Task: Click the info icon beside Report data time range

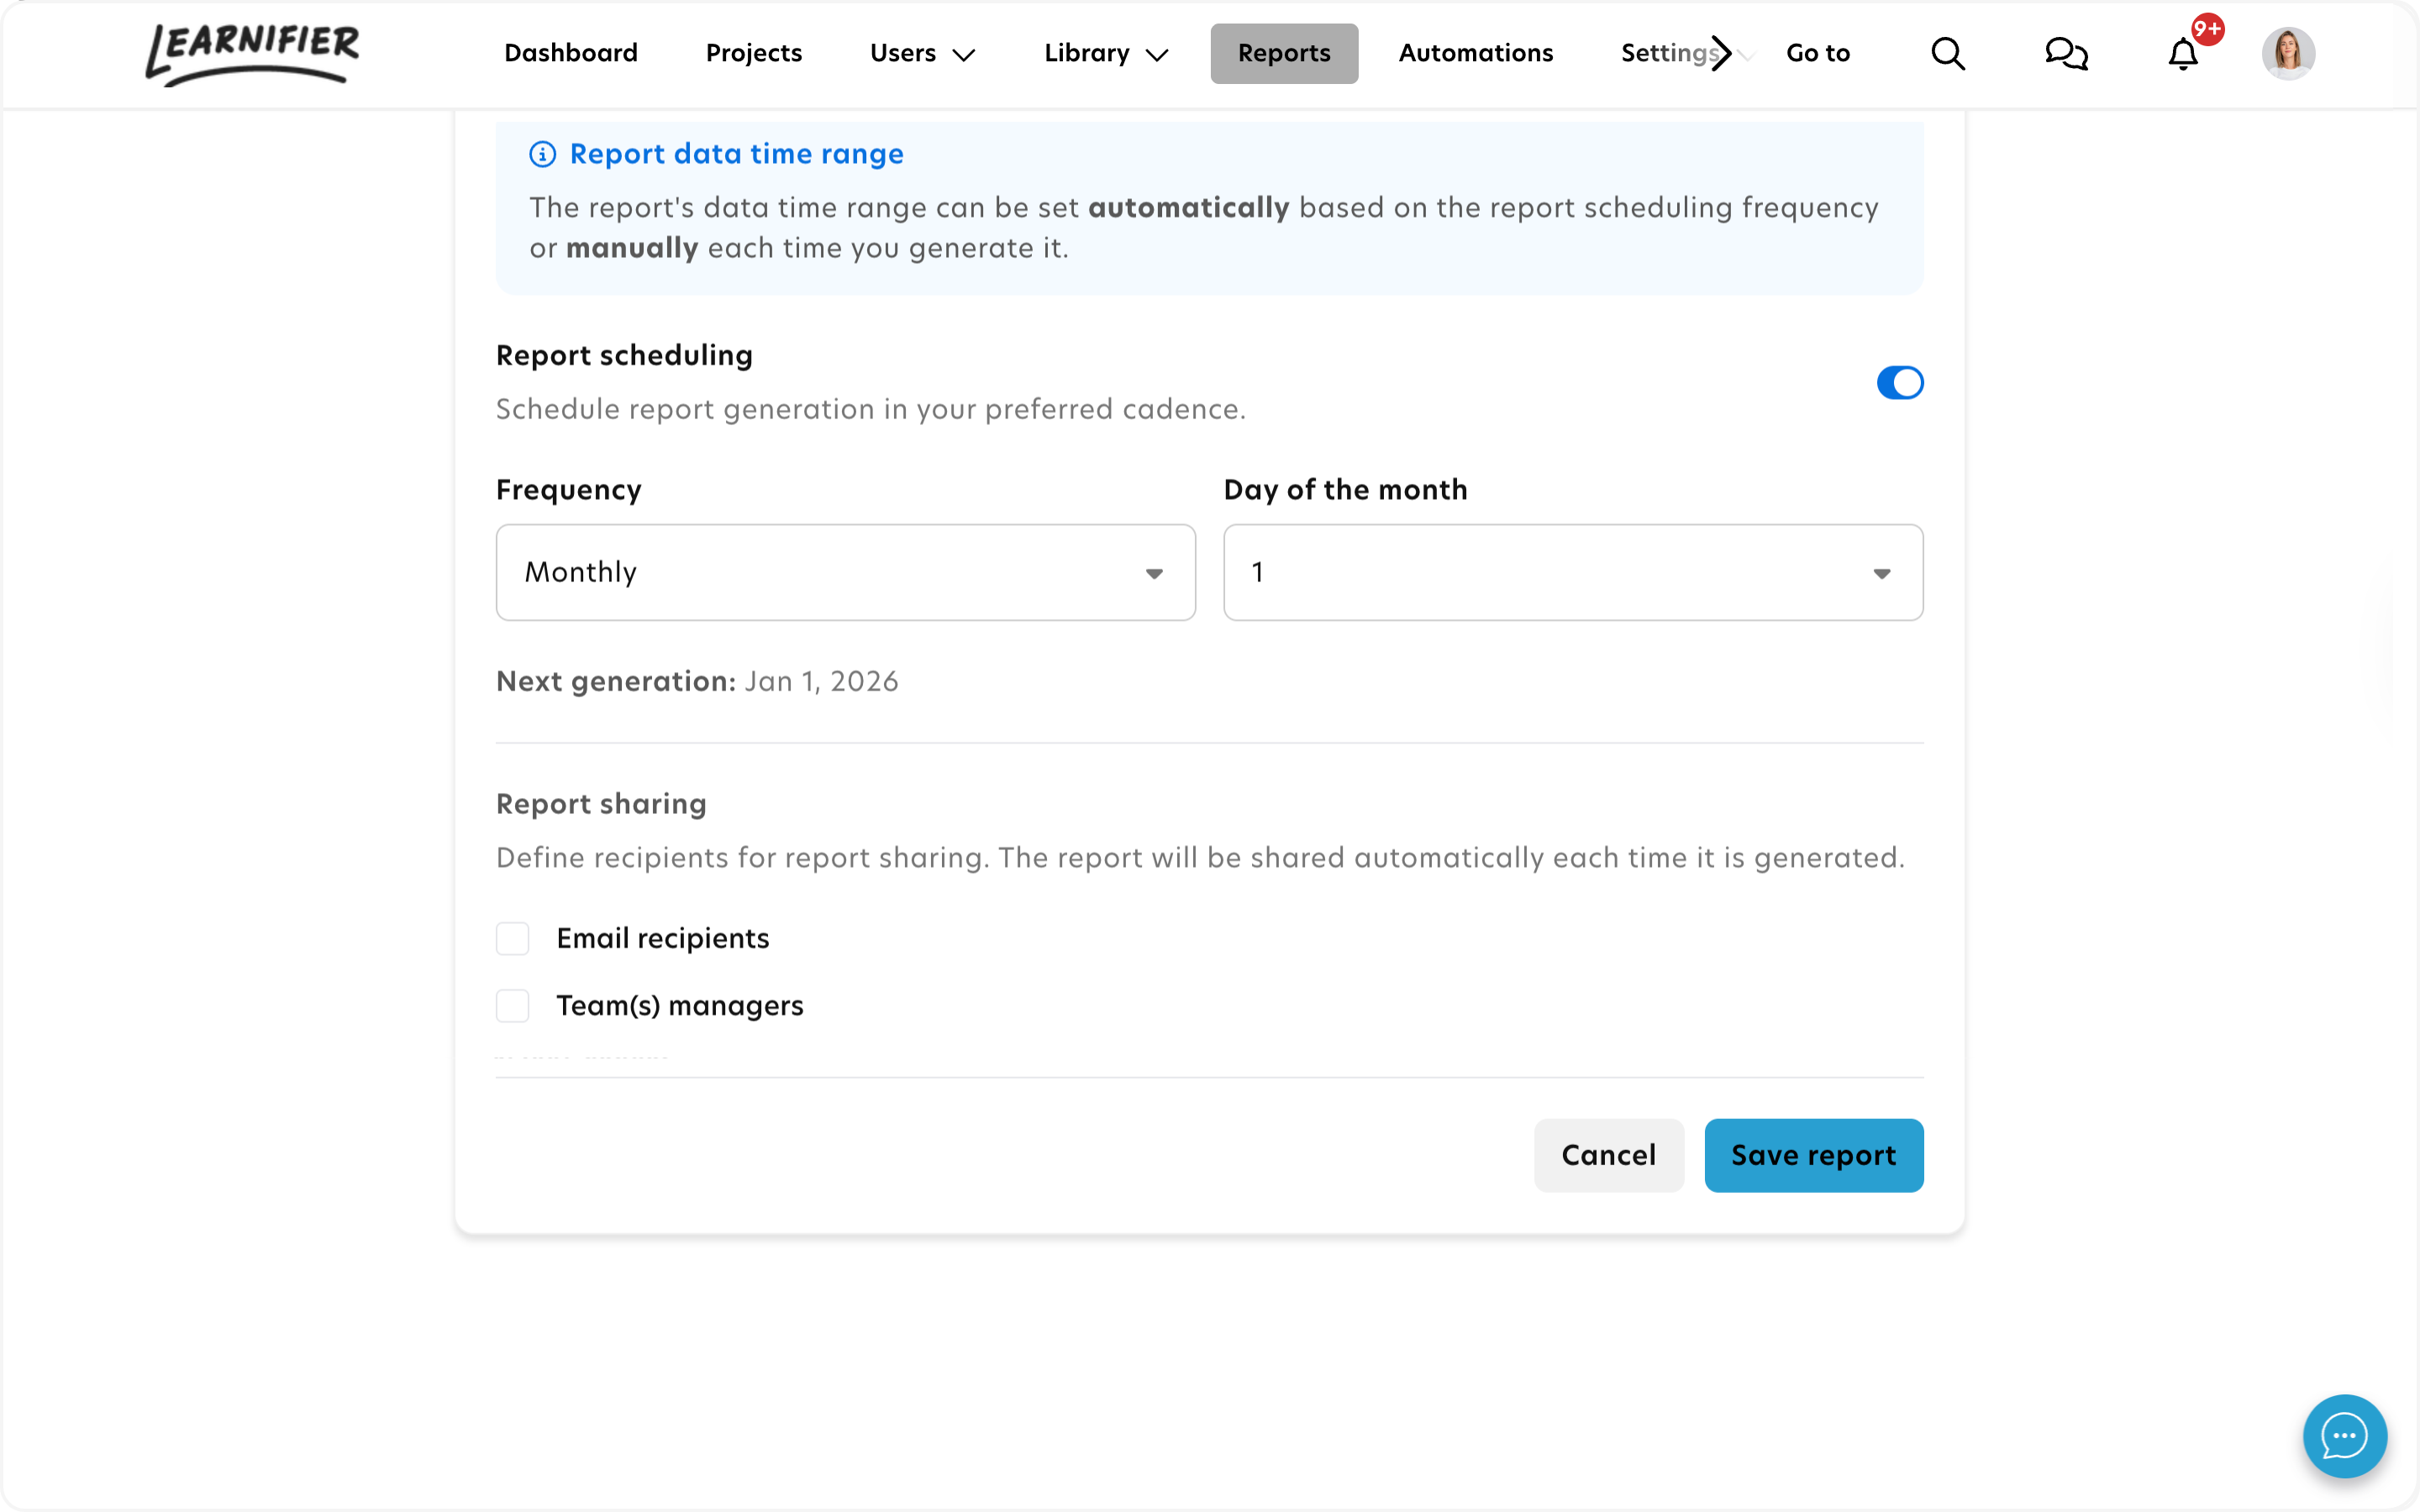Action: (x=542, y=154)
